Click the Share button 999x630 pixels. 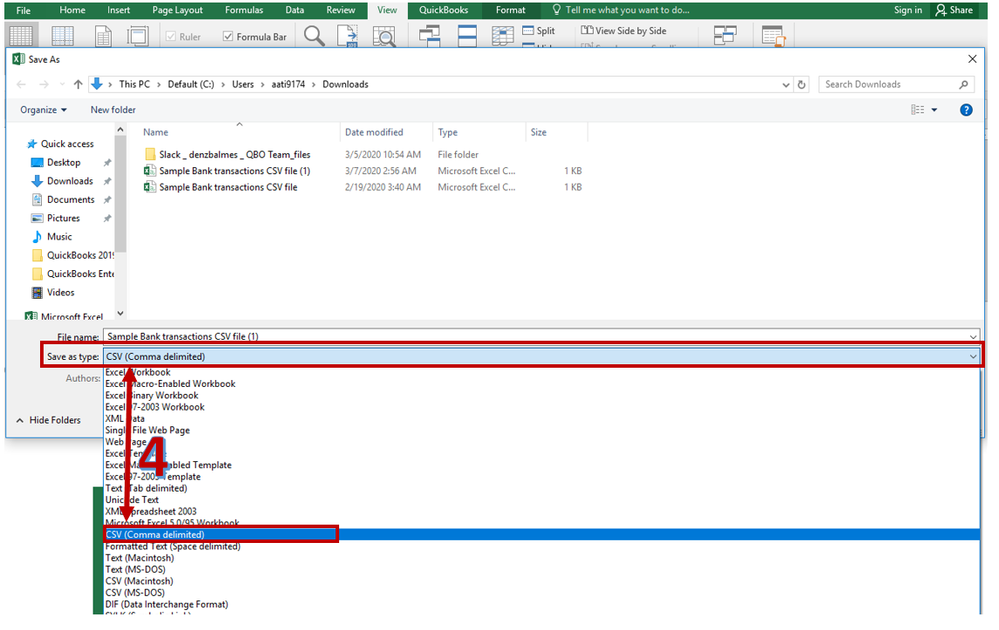point(954,10)
